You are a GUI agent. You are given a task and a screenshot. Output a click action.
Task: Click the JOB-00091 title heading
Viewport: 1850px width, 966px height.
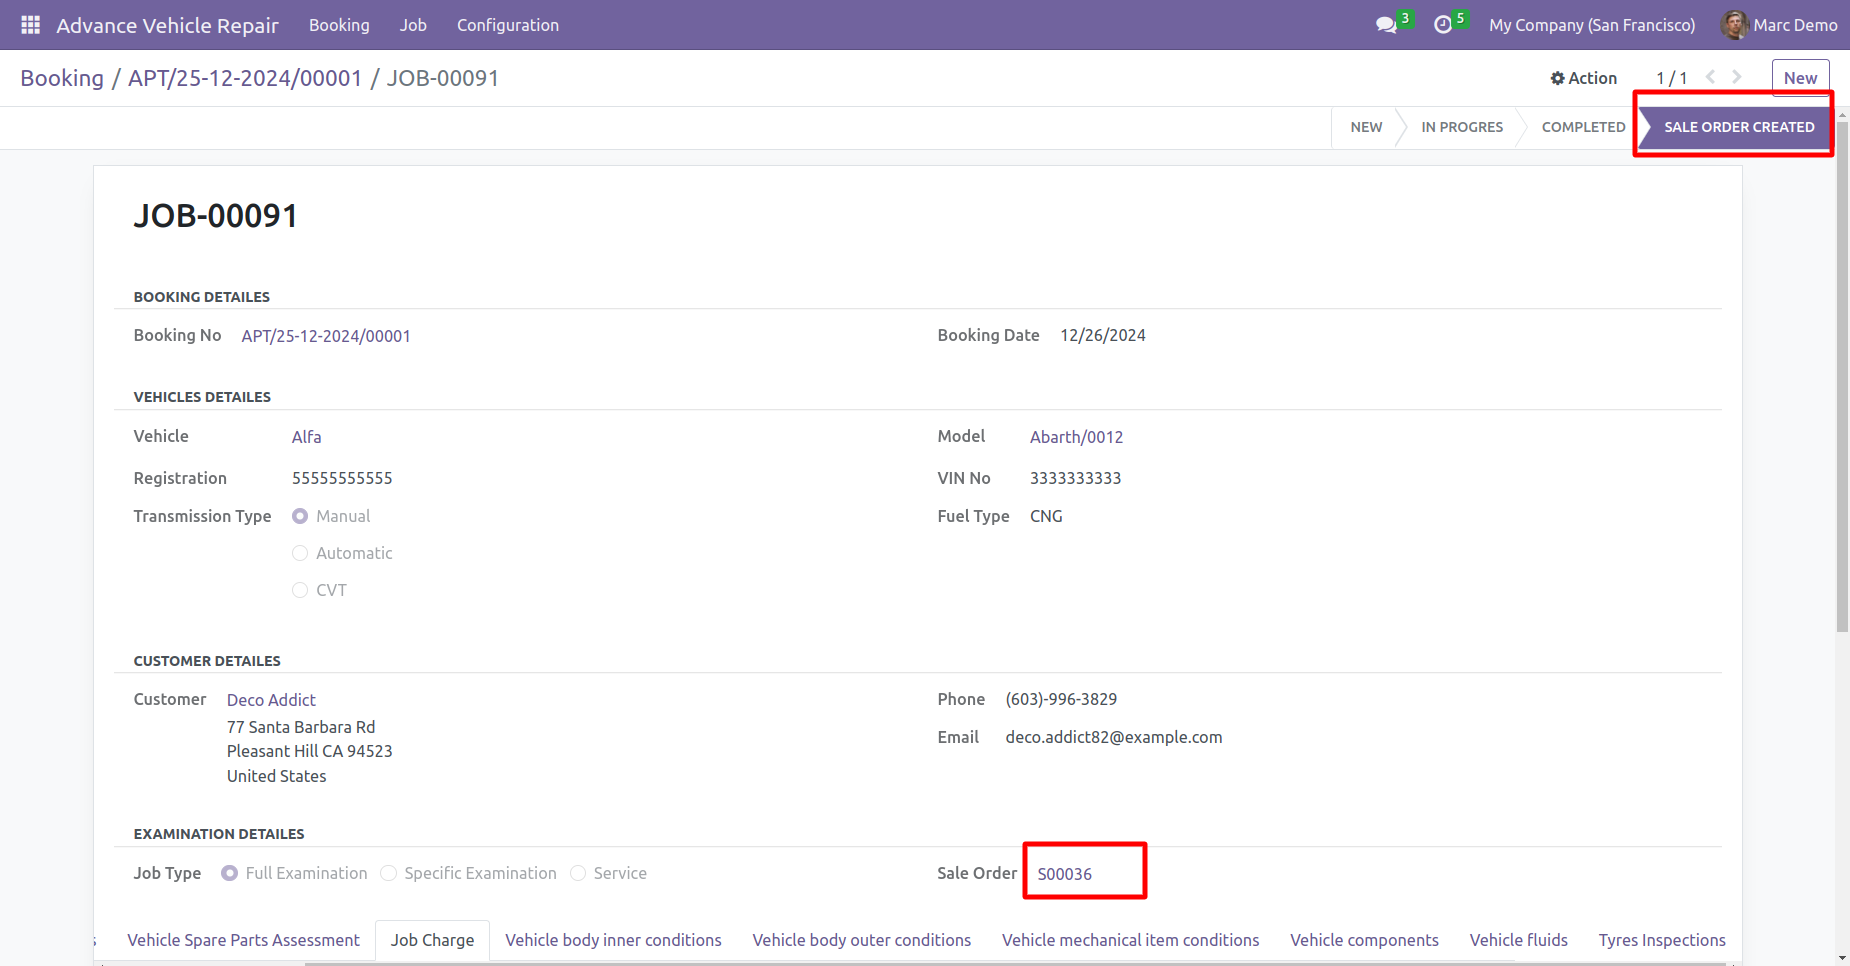215,216
